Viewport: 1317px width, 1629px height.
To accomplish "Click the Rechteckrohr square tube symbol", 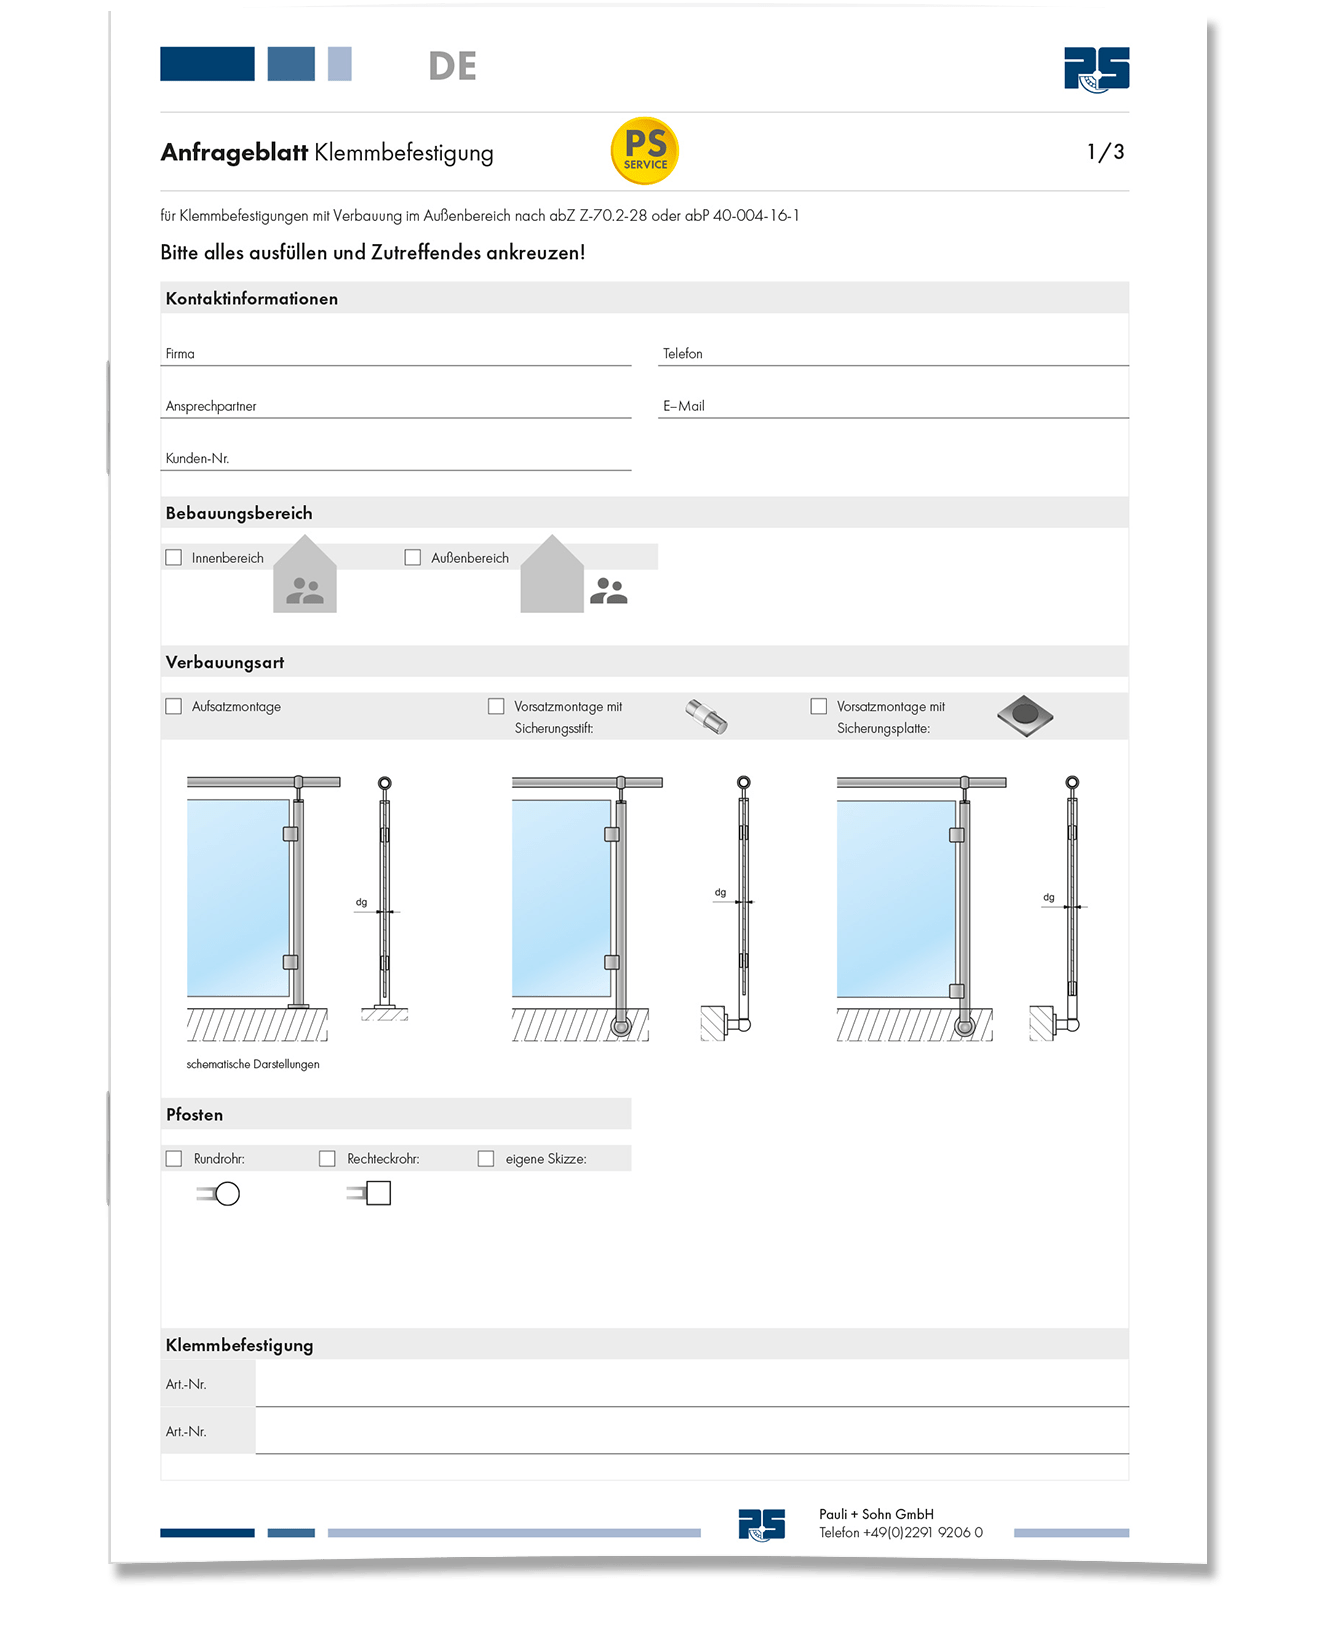I will point(371,1193).
